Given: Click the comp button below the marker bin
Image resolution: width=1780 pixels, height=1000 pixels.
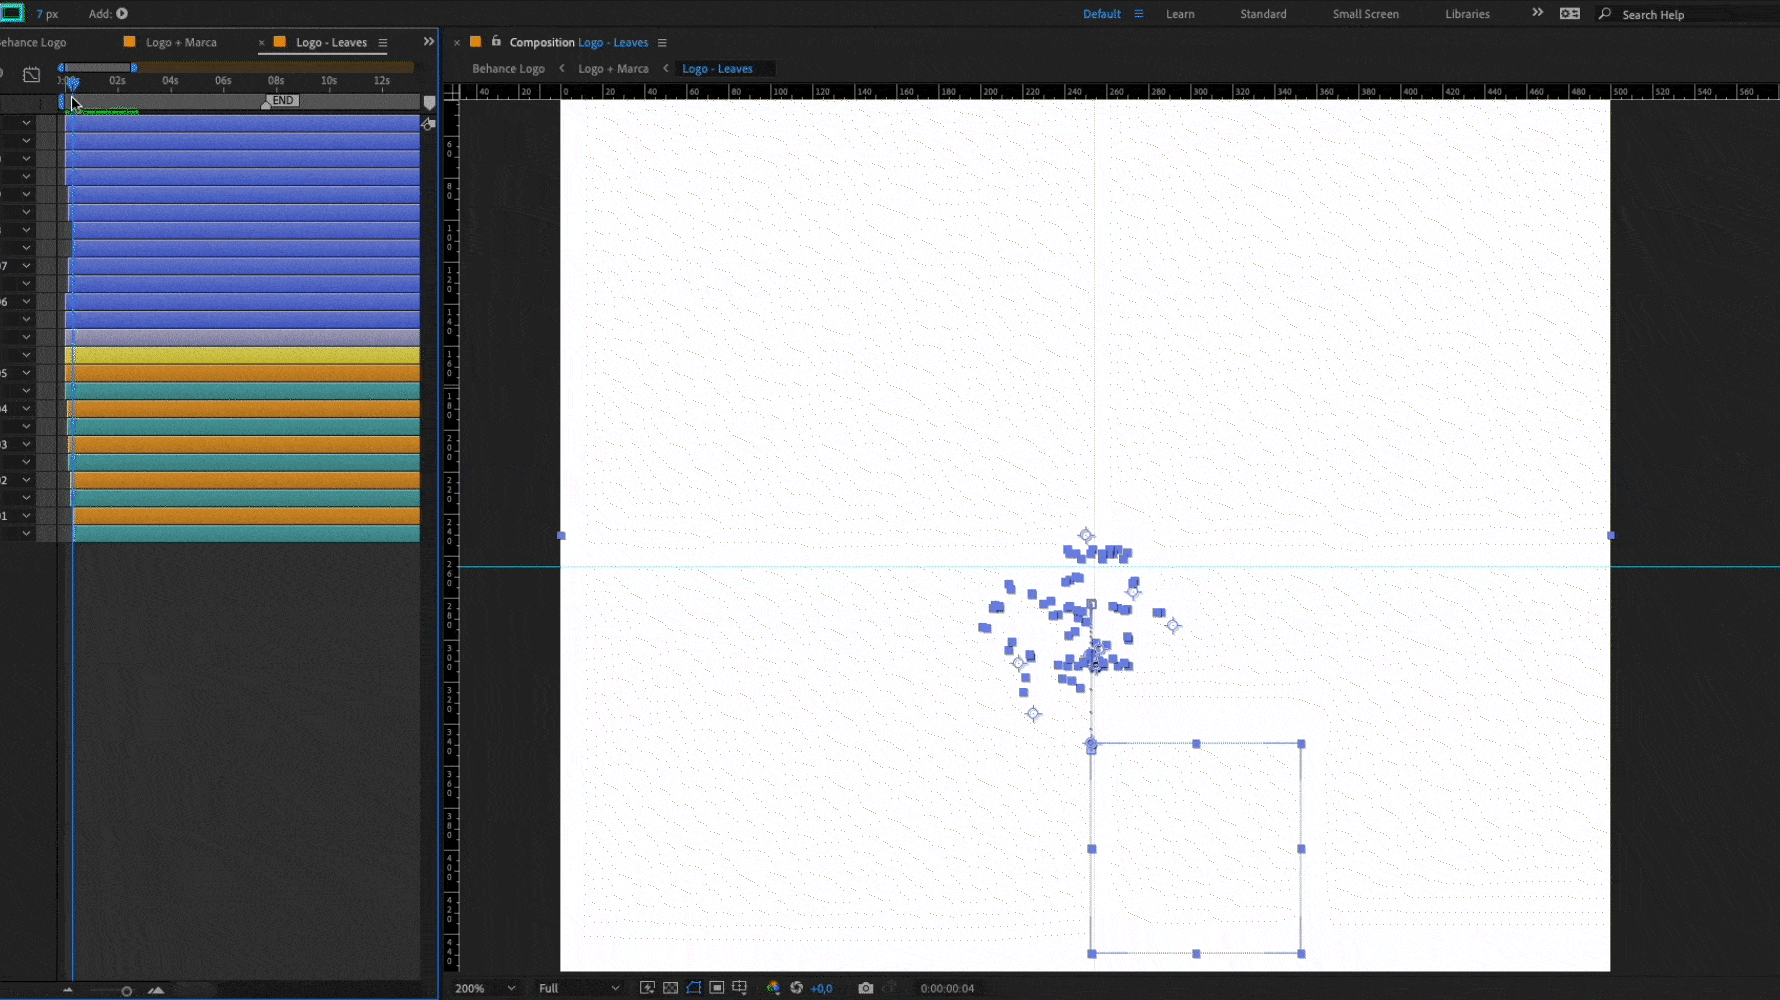Looking at the screenshot, I should pyautogui.click(x=428, y=124).
